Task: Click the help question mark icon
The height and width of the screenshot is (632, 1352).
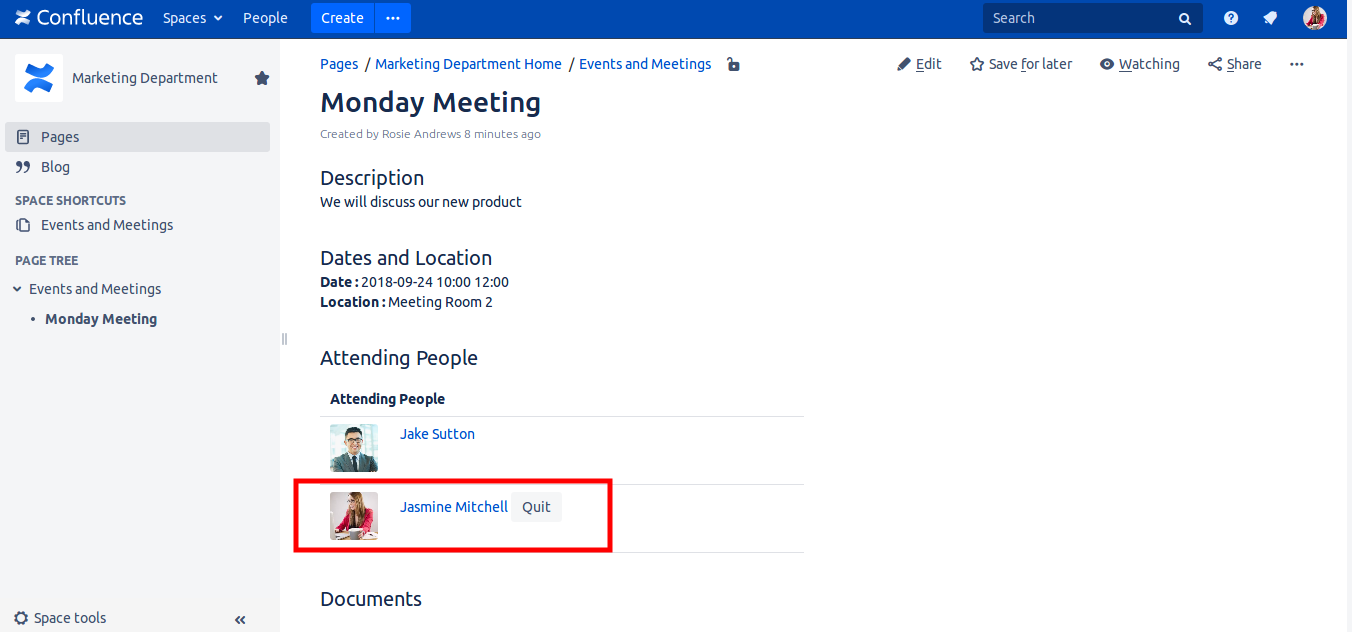Action: pyautogui.click(x=1231, y=18)
